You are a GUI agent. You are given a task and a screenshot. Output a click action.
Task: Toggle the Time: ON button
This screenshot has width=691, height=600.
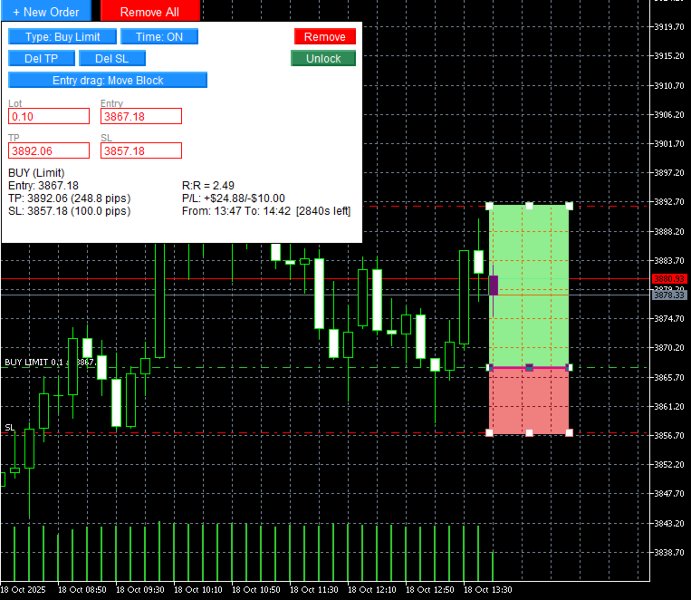click(159, 37)
